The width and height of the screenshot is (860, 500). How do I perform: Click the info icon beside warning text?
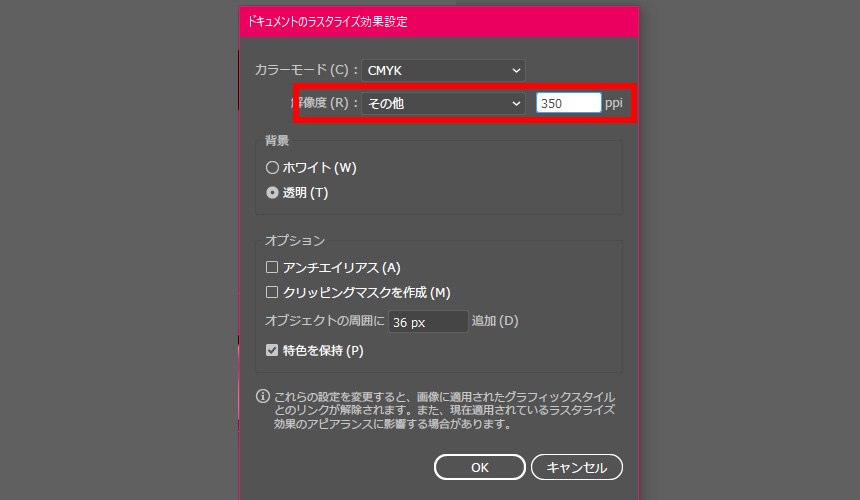pos(263,396)
